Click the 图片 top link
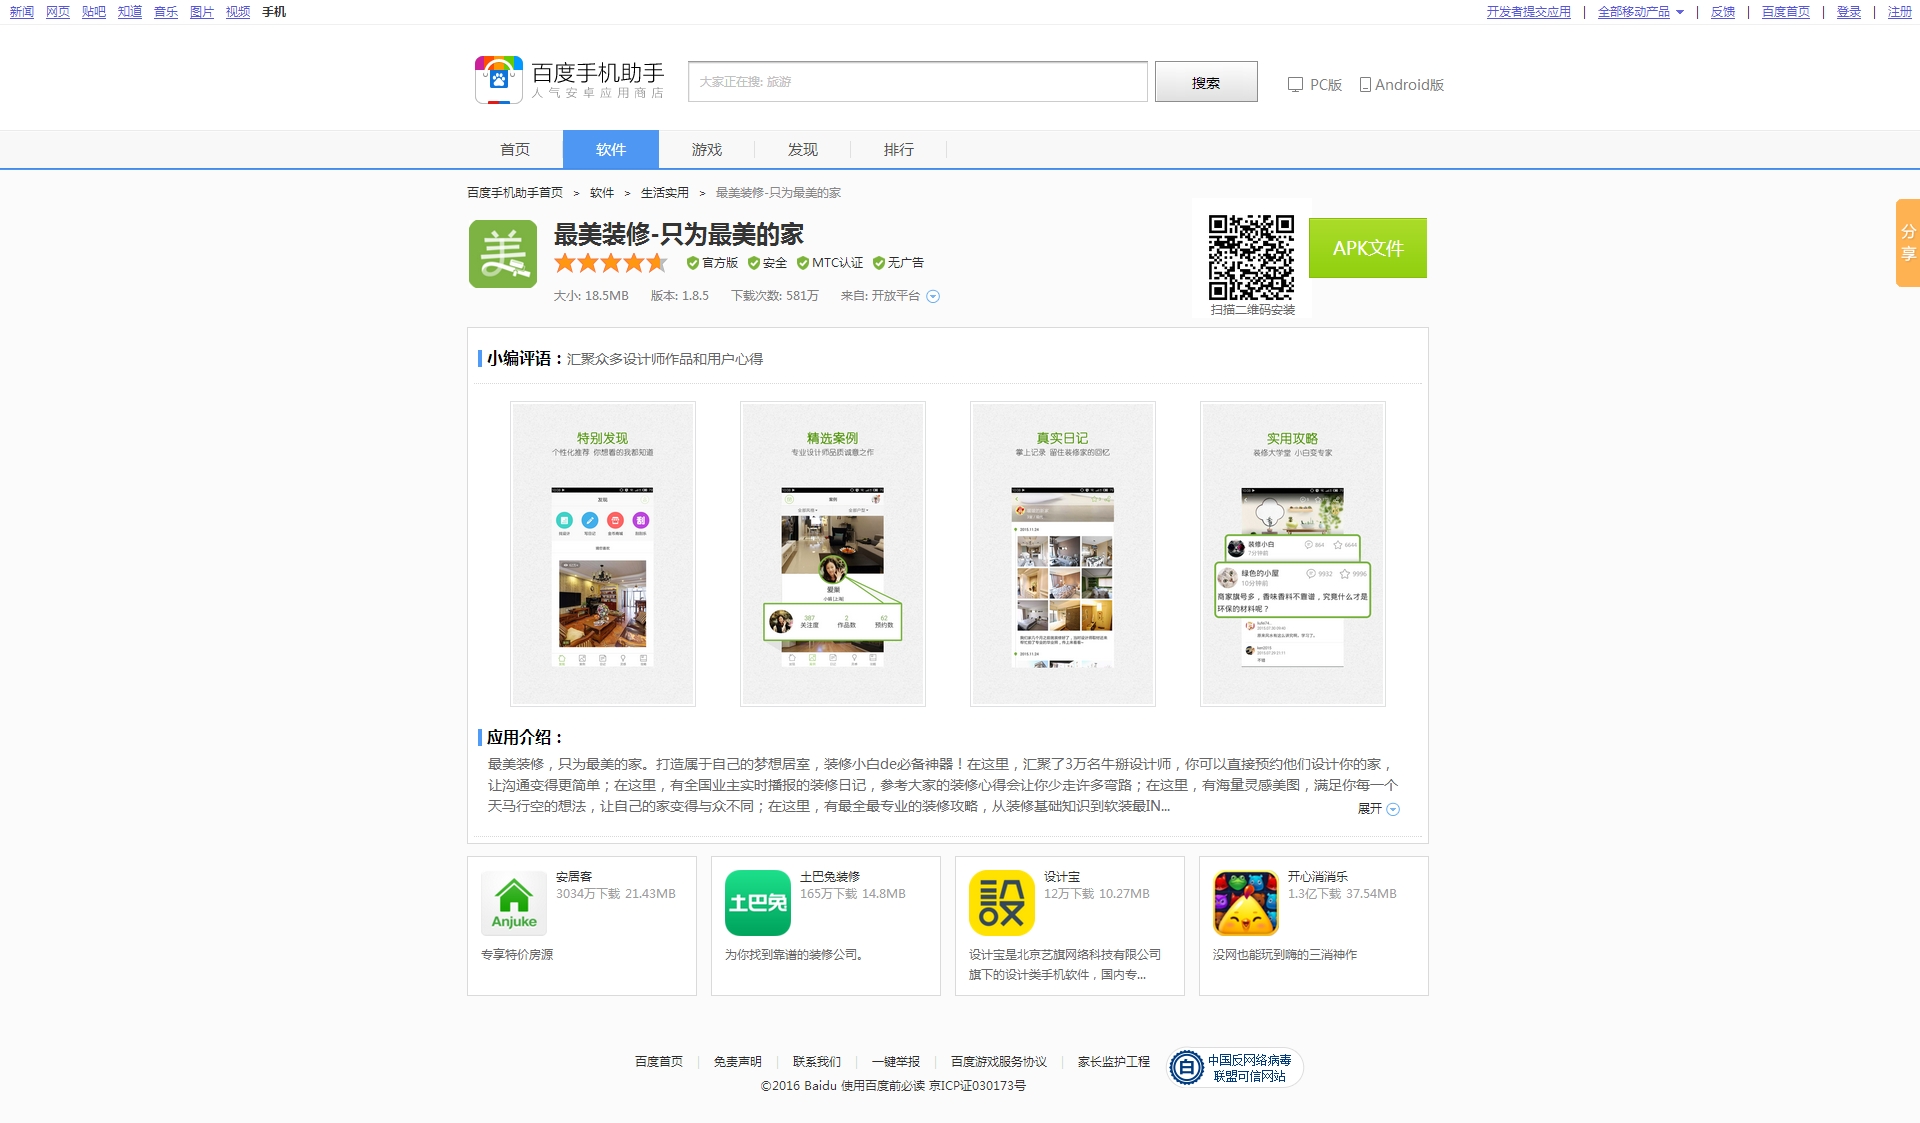 click(202, 12)
